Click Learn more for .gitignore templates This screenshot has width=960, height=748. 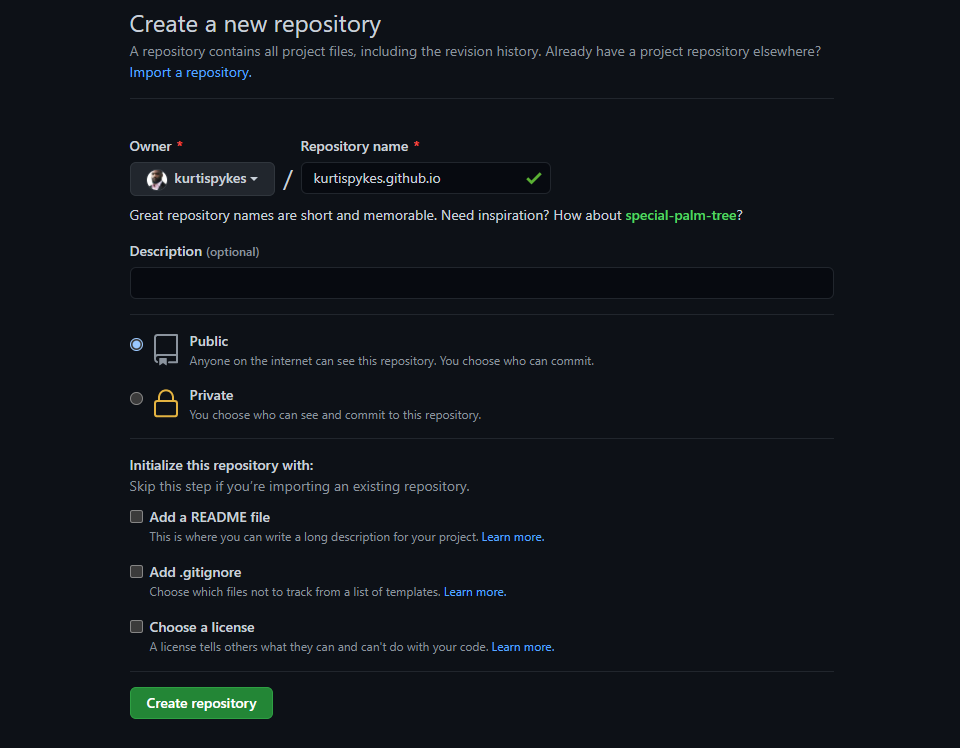tap(474, 591)
